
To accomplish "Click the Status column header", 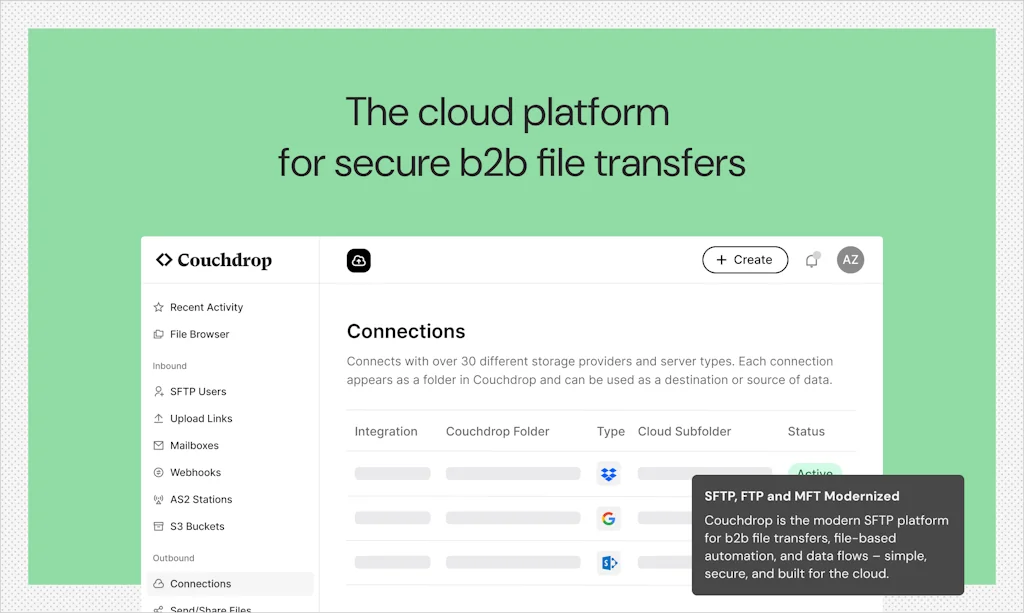I will pyautogui.click(x=806, y=432).
